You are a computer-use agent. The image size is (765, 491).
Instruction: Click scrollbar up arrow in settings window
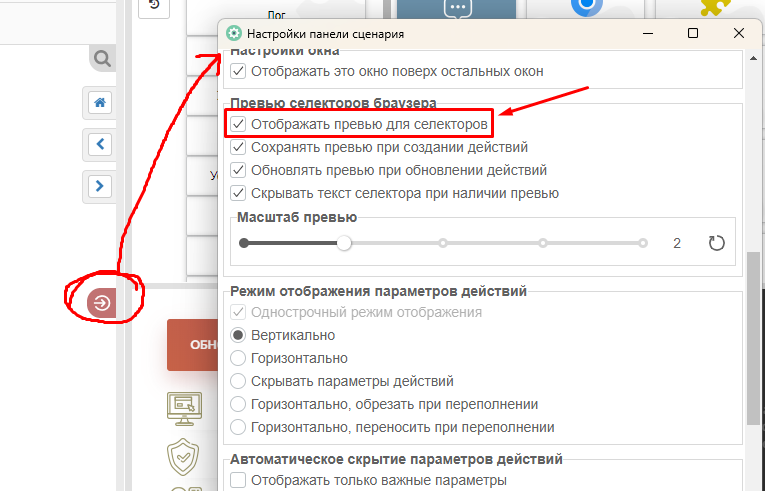752,59
